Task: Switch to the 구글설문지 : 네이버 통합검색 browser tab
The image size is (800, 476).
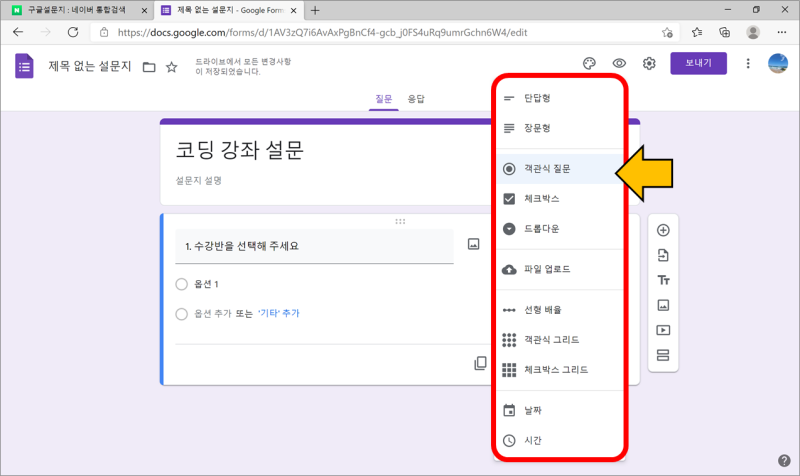Action: [x=77, y=10]
